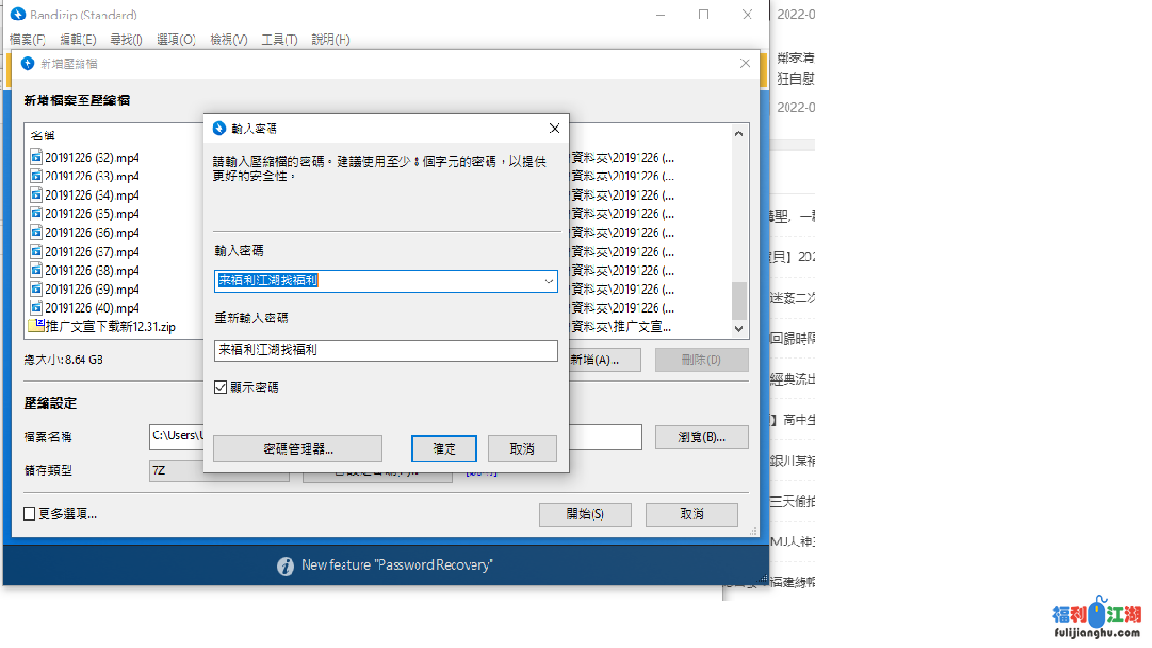Image resolution: width=1152 pixels, height=648 pixels.
Task: Click the Bandizip icon in 輸入密碼 dialog title
Action: pyautogui.click(x=219, y=128)
